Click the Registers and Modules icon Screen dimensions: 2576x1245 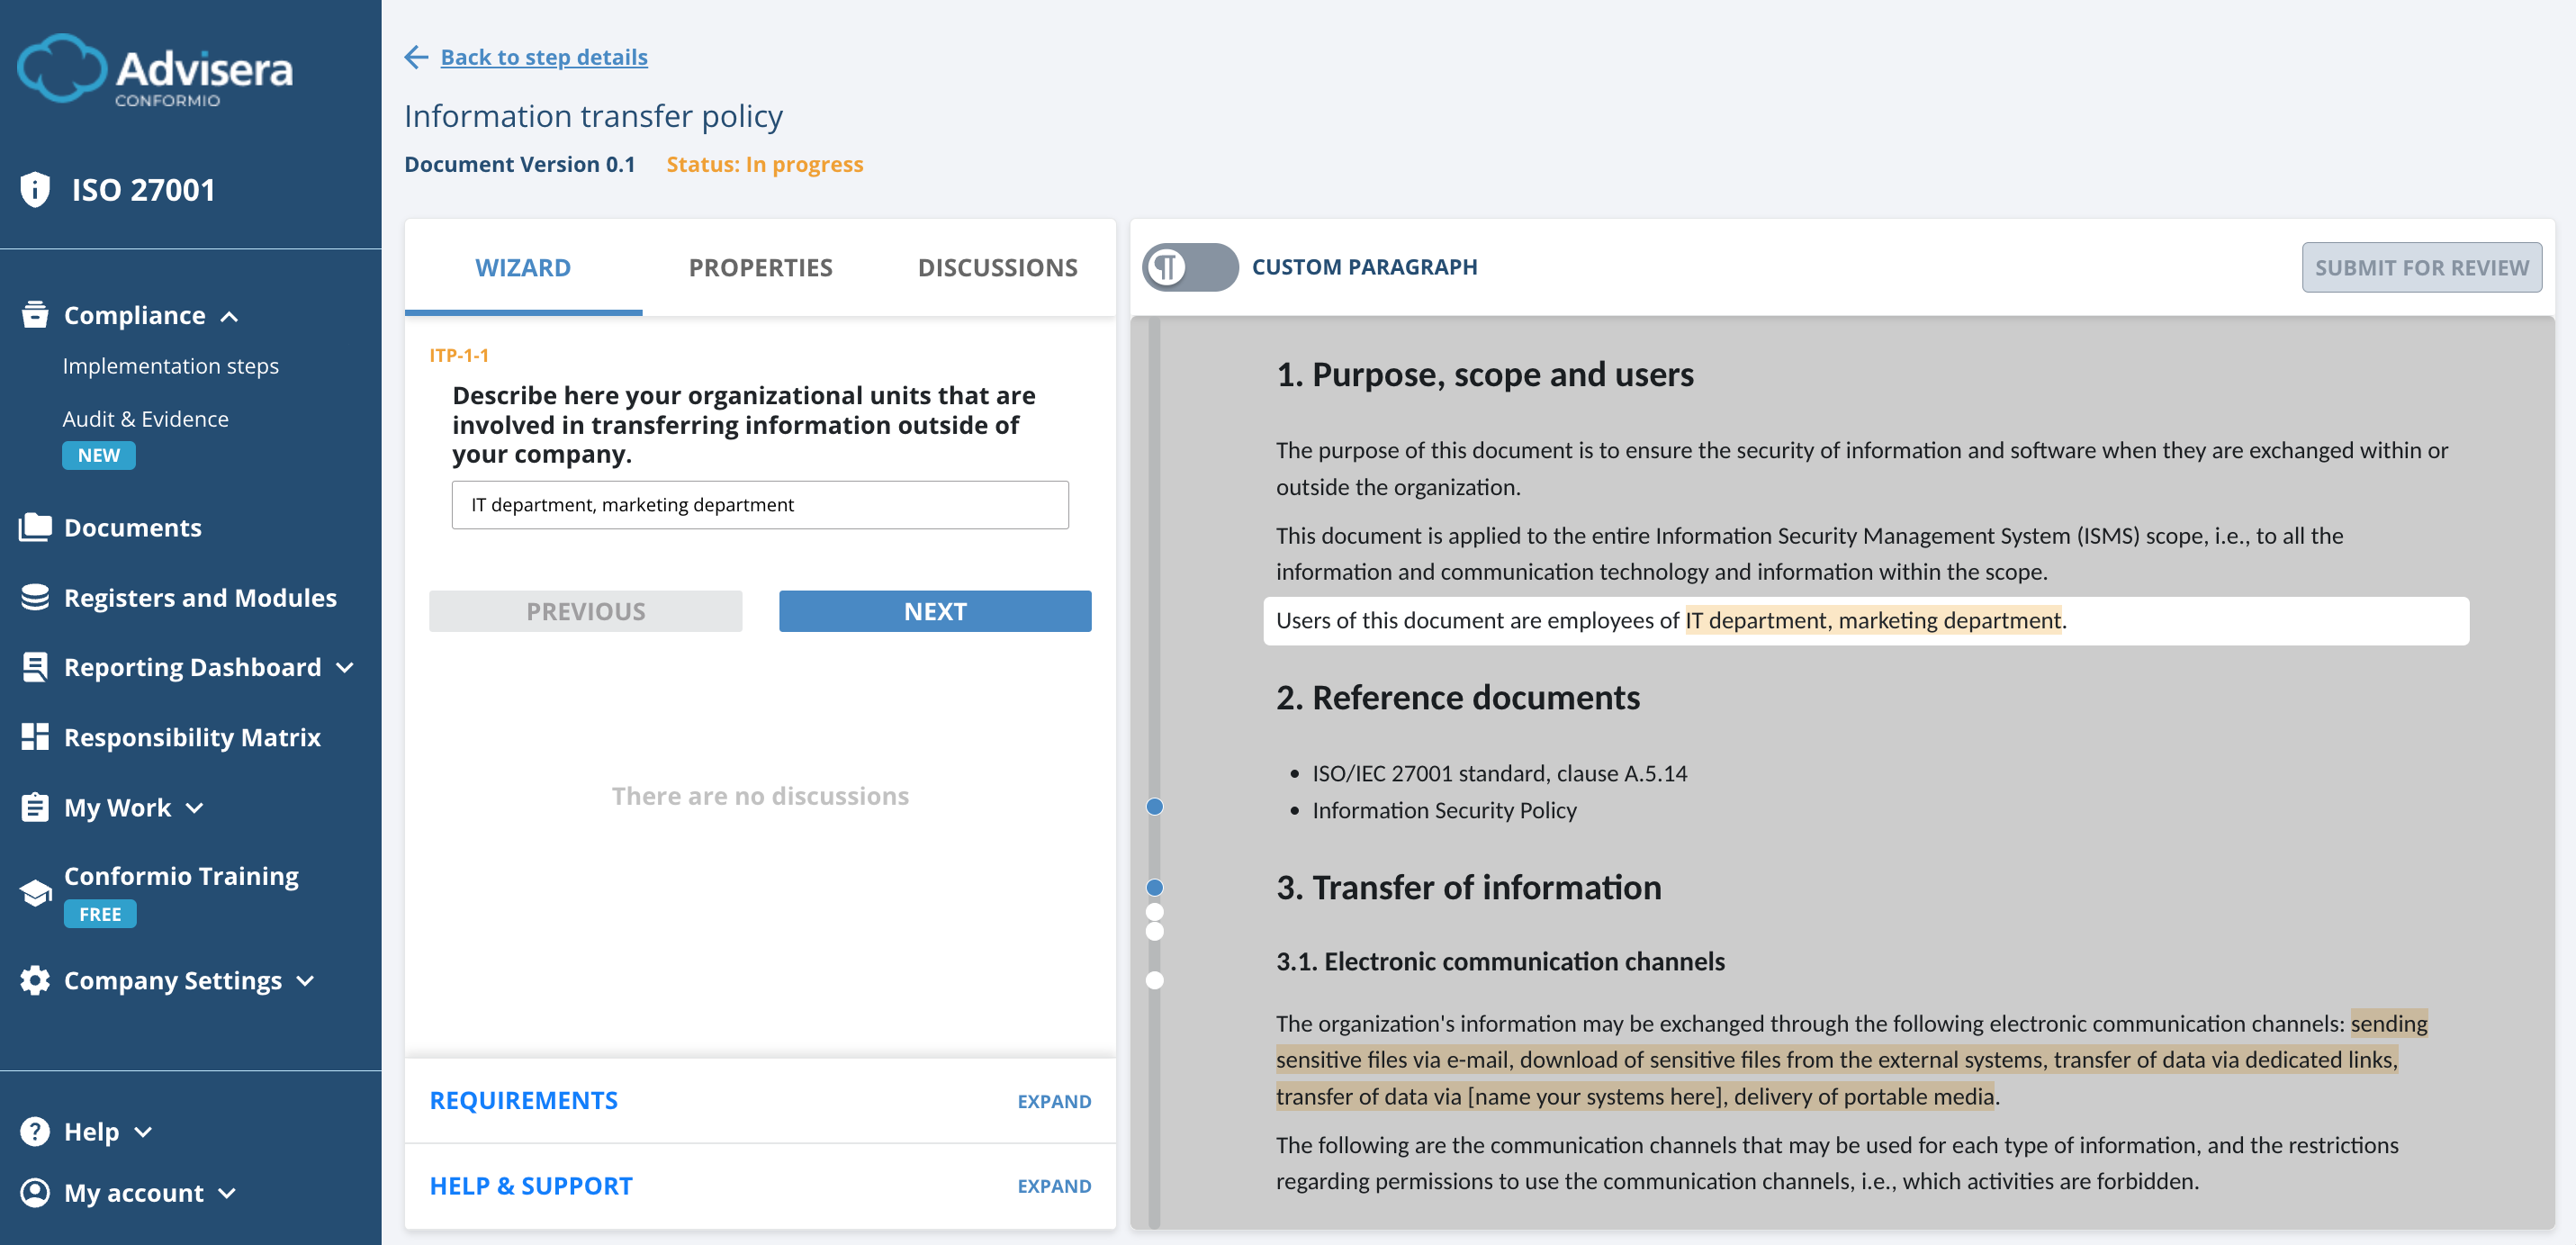pos(34,597)
